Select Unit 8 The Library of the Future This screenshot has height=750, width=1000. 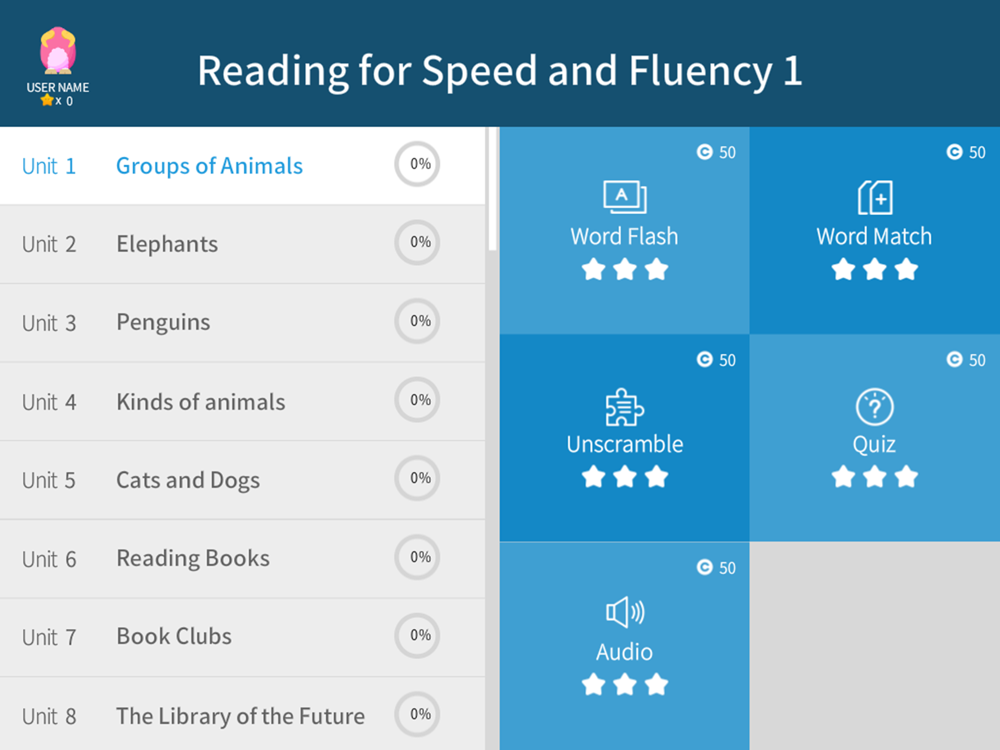242,714
